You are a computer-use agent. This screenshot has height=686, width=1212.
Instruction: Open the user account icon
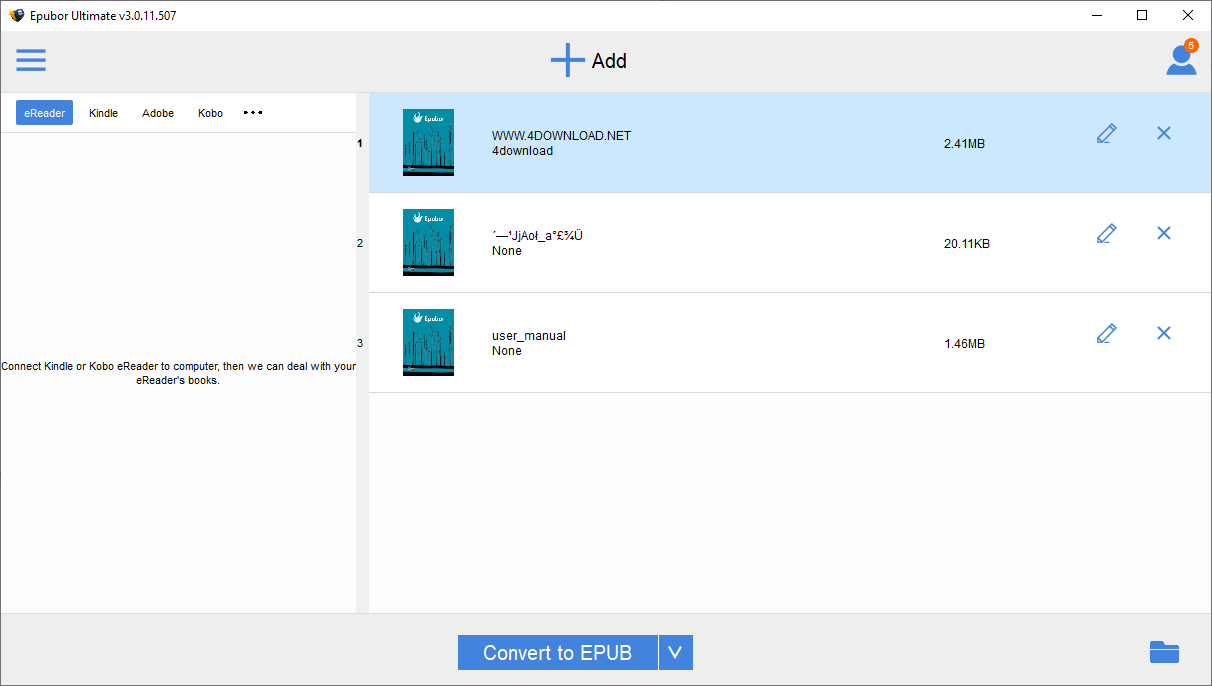click(1181, 60)
